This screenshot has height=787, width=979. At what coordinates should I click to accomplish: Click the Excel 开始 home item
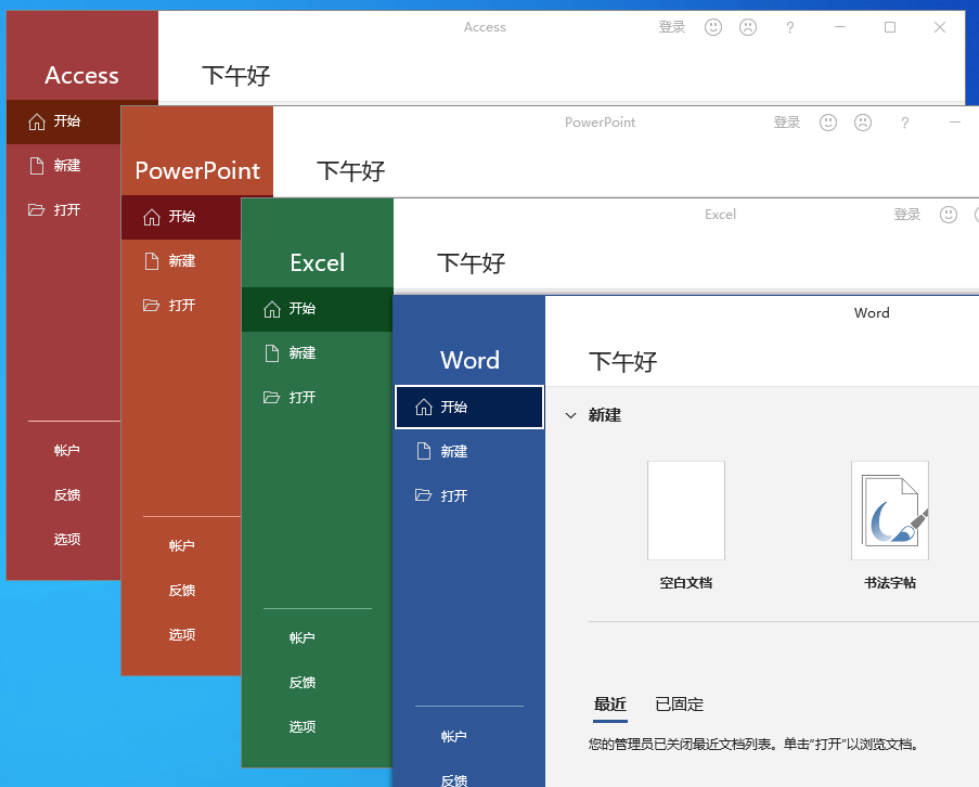coord(317,309)
